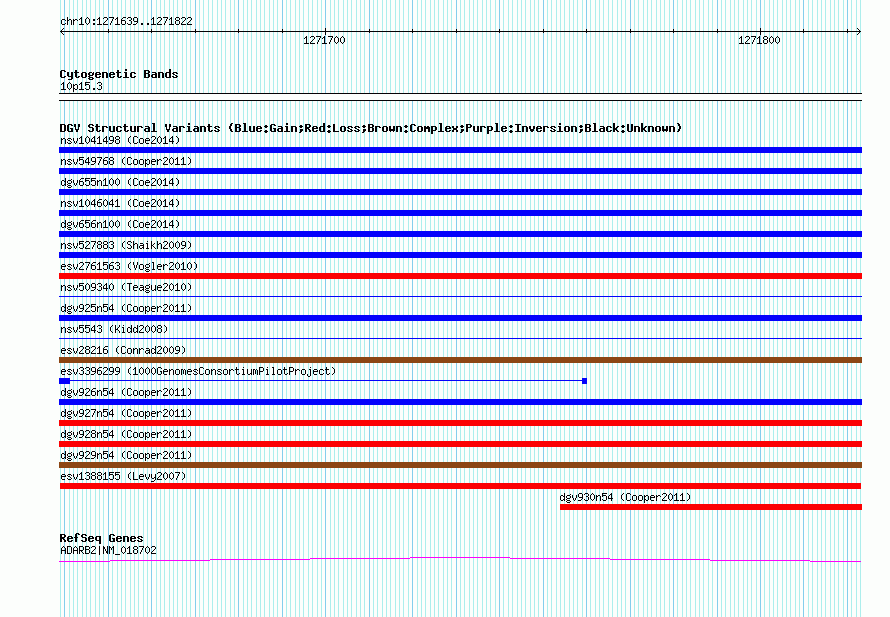
Task: Click the Cytogenetic Bands track title
Action: click(x=119, y=74)
